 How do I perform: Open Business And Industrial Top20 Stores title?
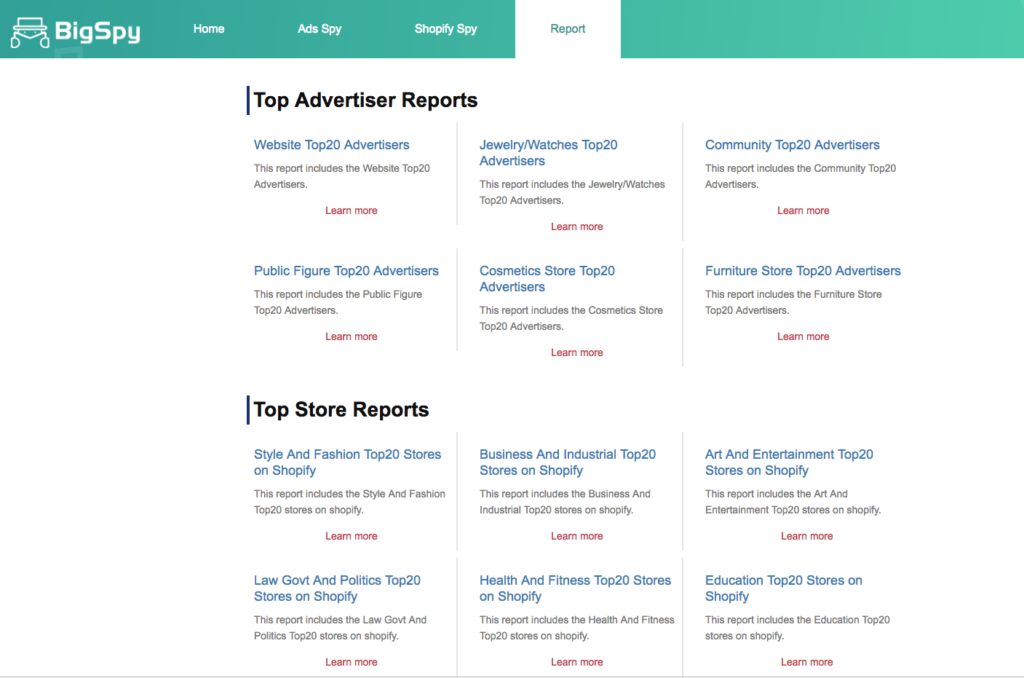pyautogui.click(x=568, y=462)
